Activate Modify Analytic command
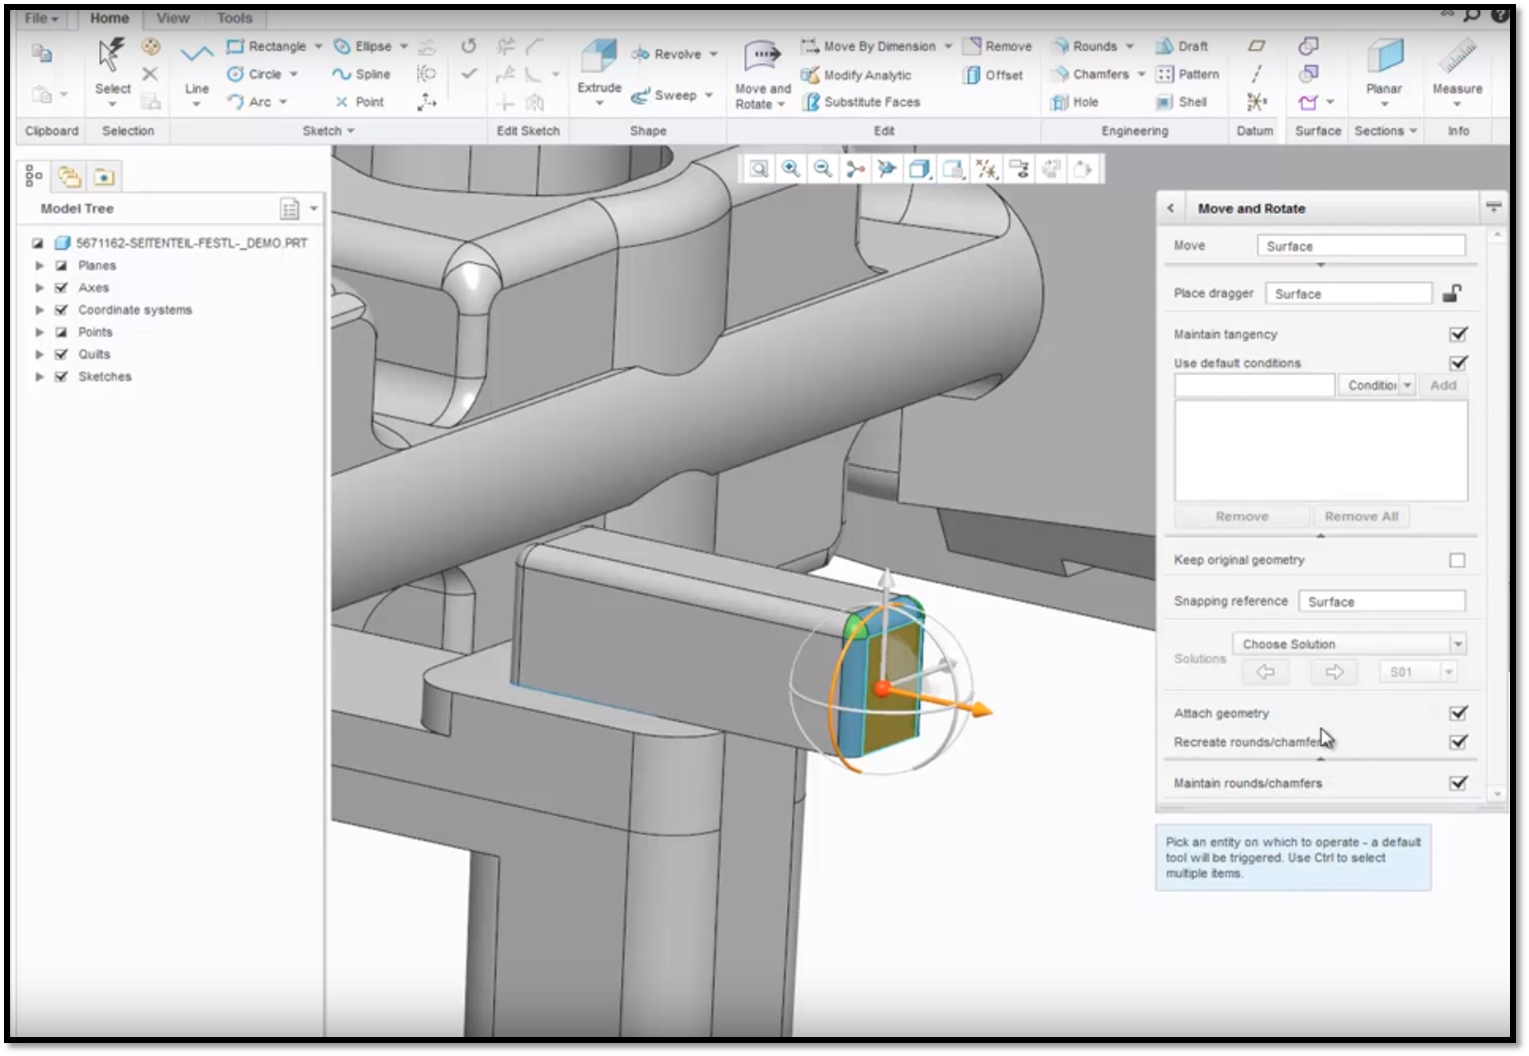Screen dimensions: 1529x1056 (x=857, y=75)
